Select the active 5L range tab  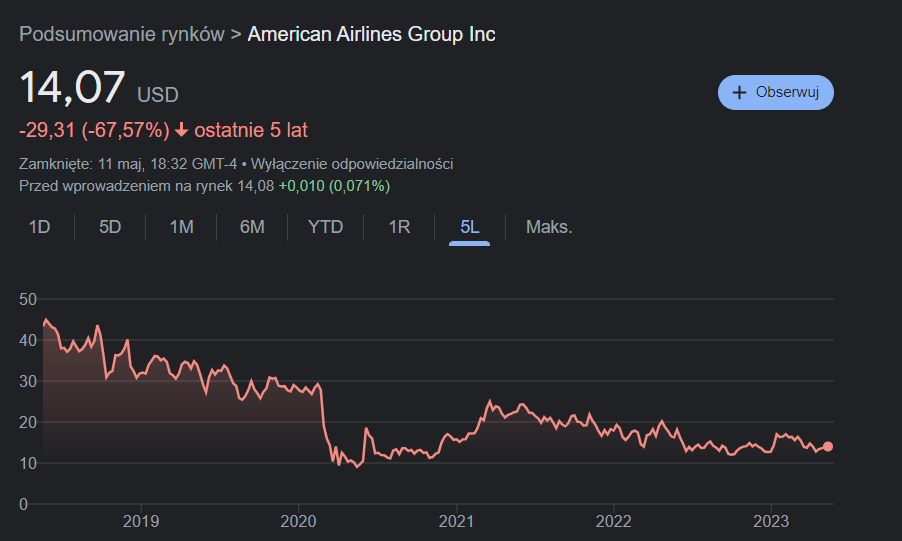tap(469, 227)
